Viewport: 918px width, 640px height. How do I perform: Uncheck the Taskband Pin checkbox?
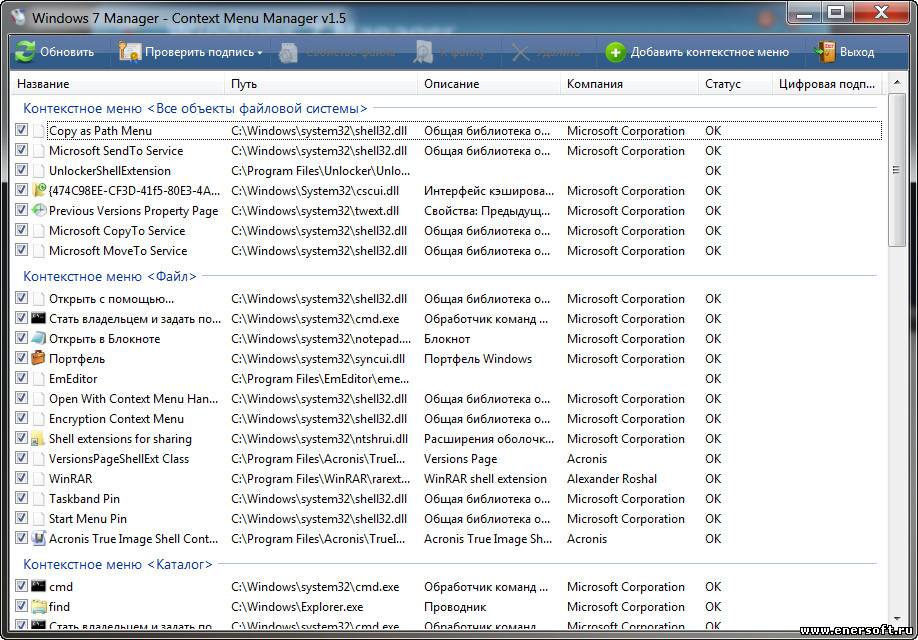coord(22,498)
